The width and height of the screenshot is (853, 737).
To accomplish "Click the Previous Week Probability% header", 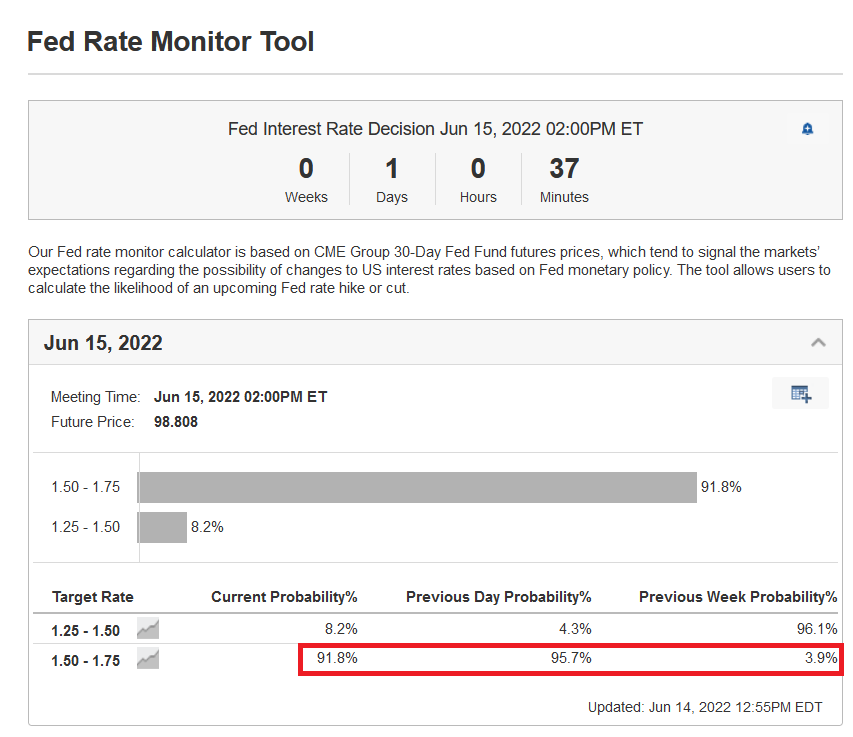I will [738, 597].
